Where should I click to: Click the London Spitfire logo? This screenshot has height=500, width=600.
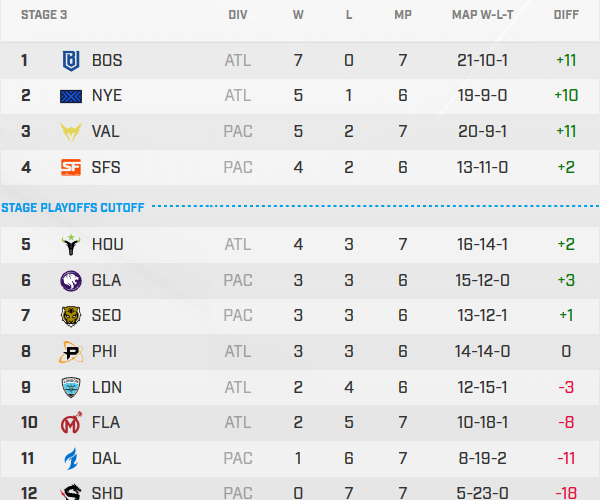point(71,387)
